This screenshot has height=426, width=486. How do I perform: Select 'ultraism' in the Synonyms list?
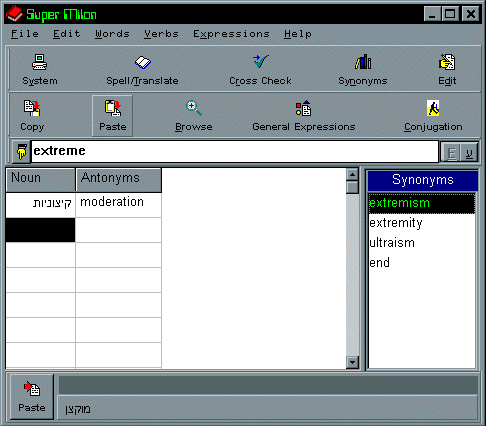pos(422,243)
